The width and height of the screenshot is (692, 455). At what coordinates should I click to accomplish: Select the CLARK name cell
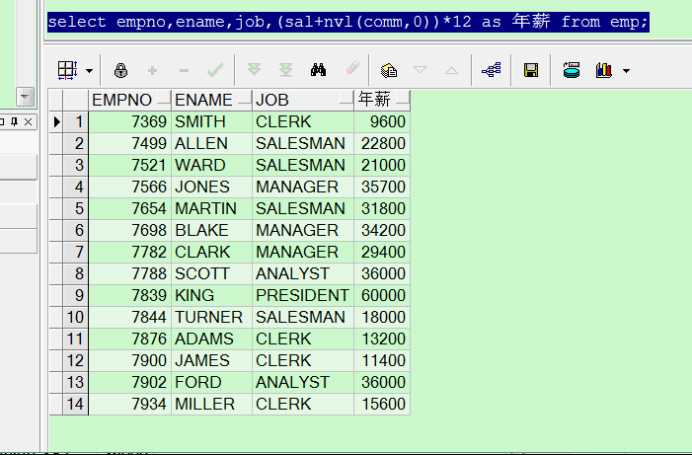211,252
